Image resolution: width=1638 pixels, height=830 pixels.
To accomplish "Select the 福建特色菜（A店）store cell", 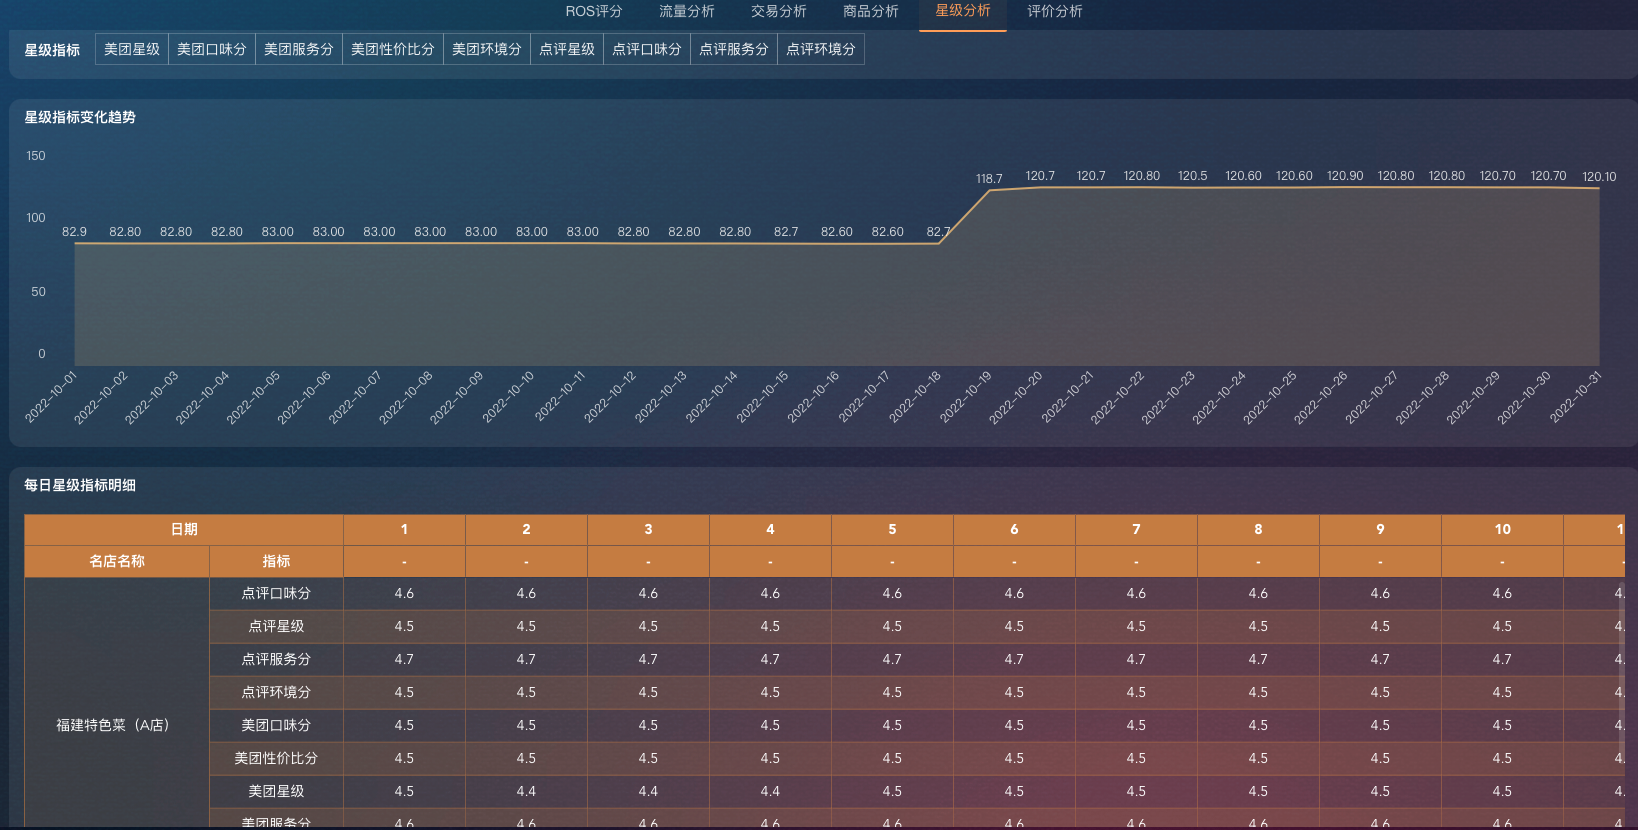I will pyautogui.click(x=116, y=725).
